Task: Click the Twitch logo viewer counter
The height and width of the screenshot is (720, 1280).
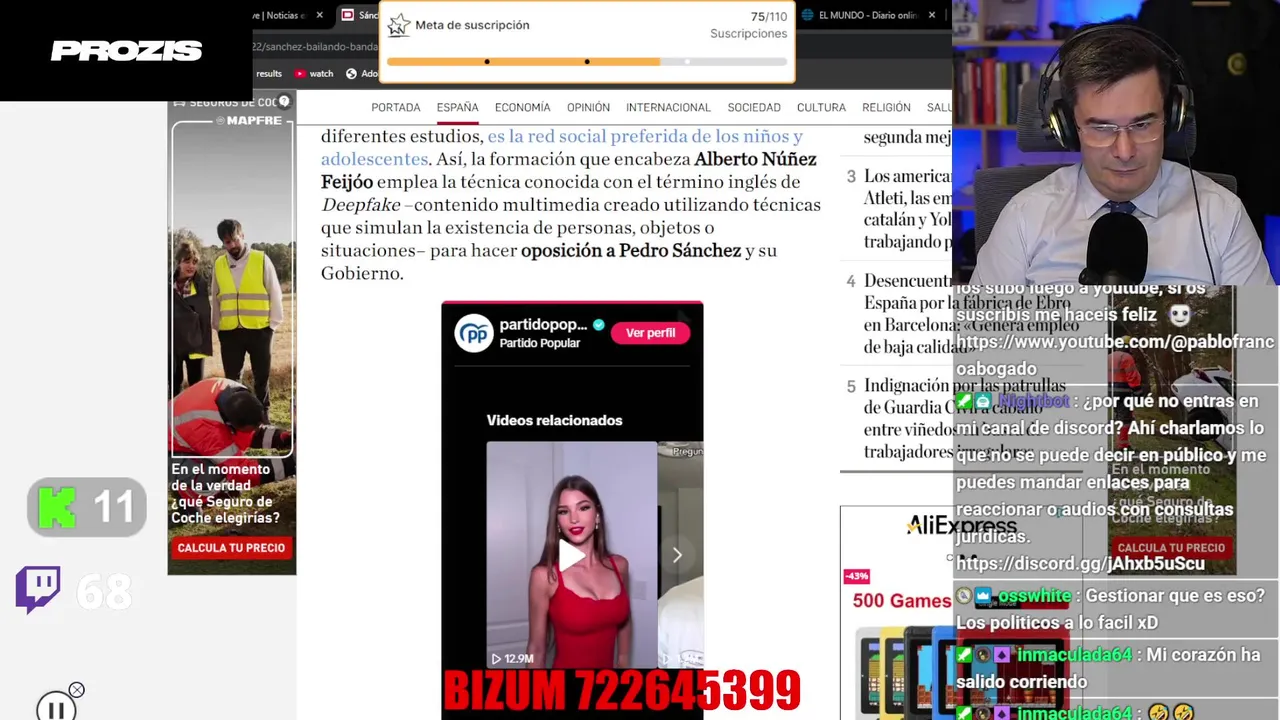Action: [74, 591]
